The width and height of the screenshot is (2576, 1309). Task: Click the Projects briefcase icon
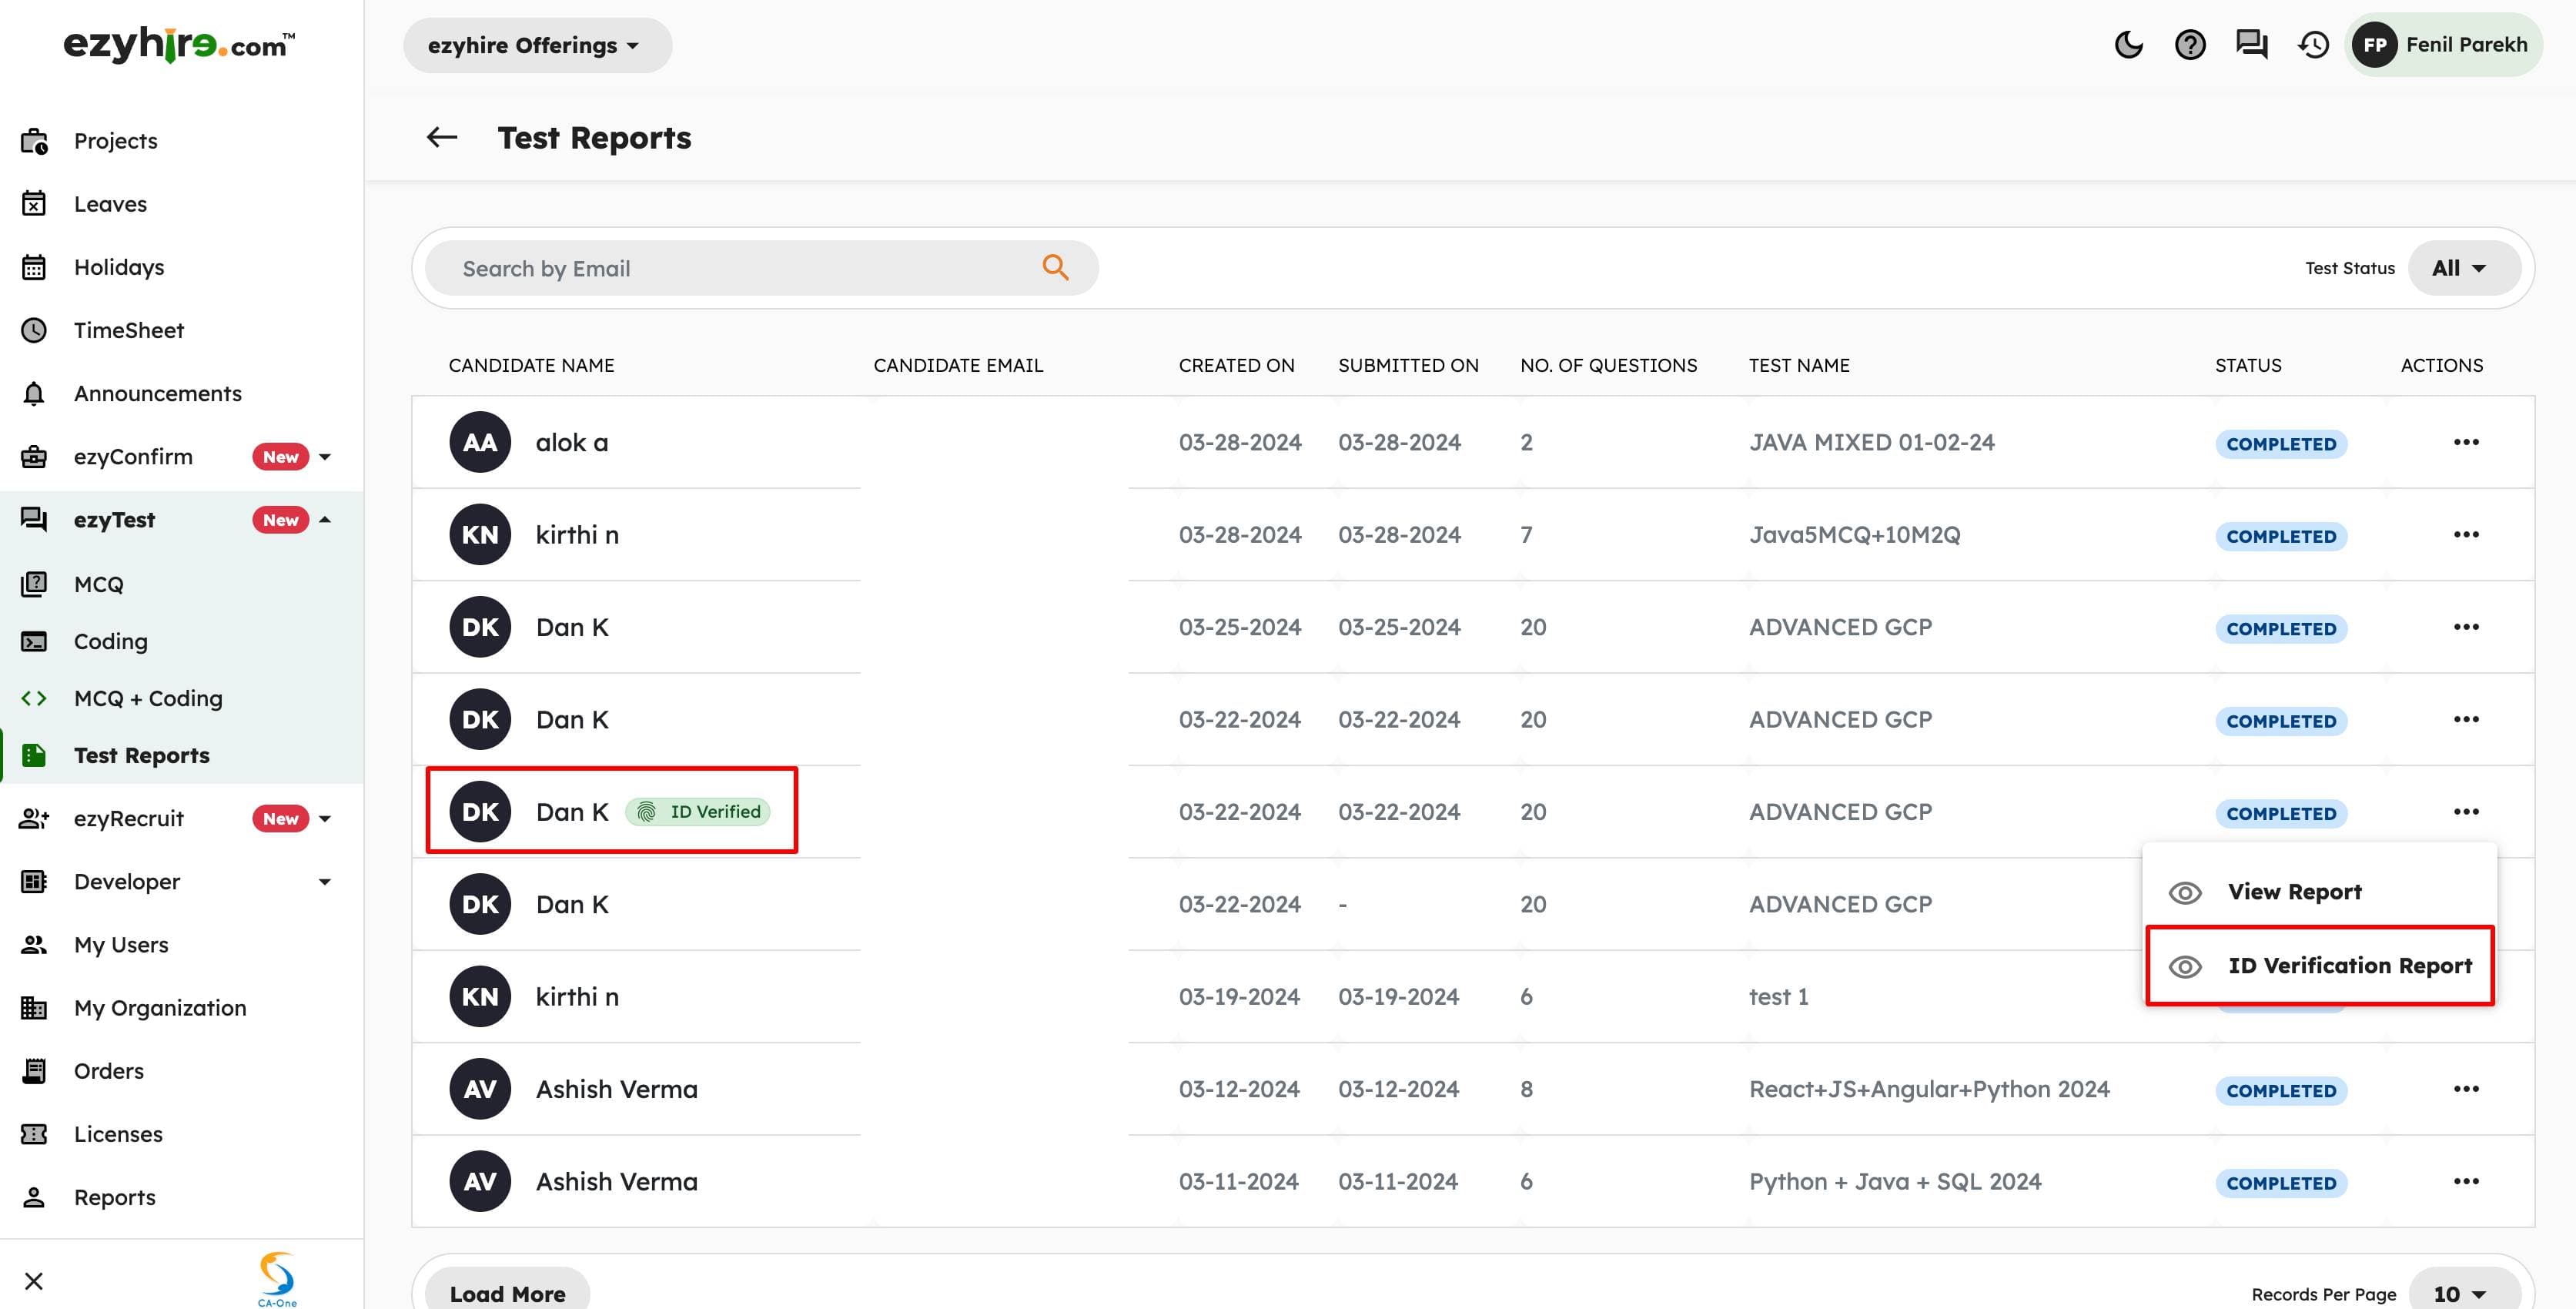tap(34, 141)
